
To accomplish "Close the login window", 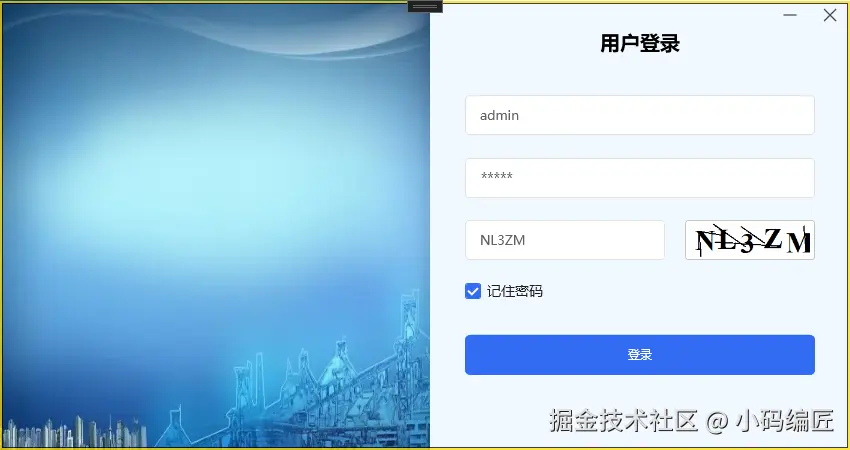I will pyautogui.click(x=830, y=15).
